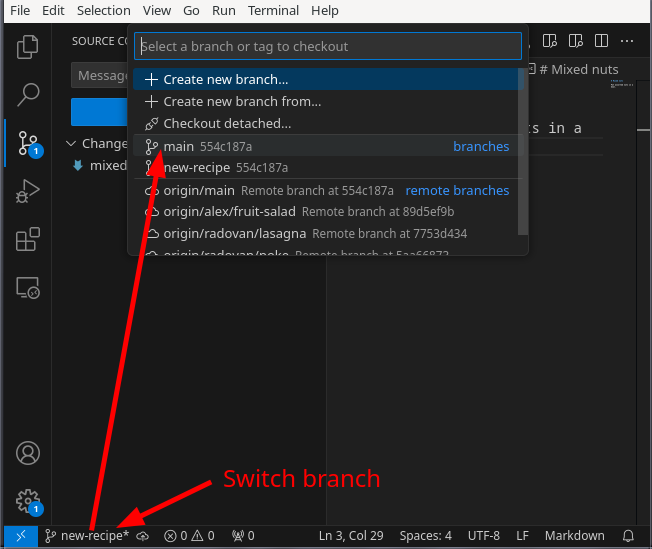Click the blue Commit button

[99, 111]
